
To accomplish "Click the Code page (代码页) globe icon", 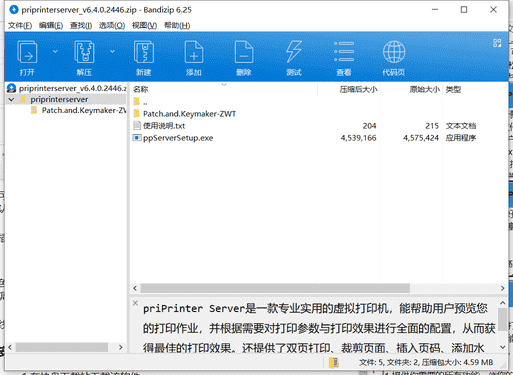I will [394, 52].
